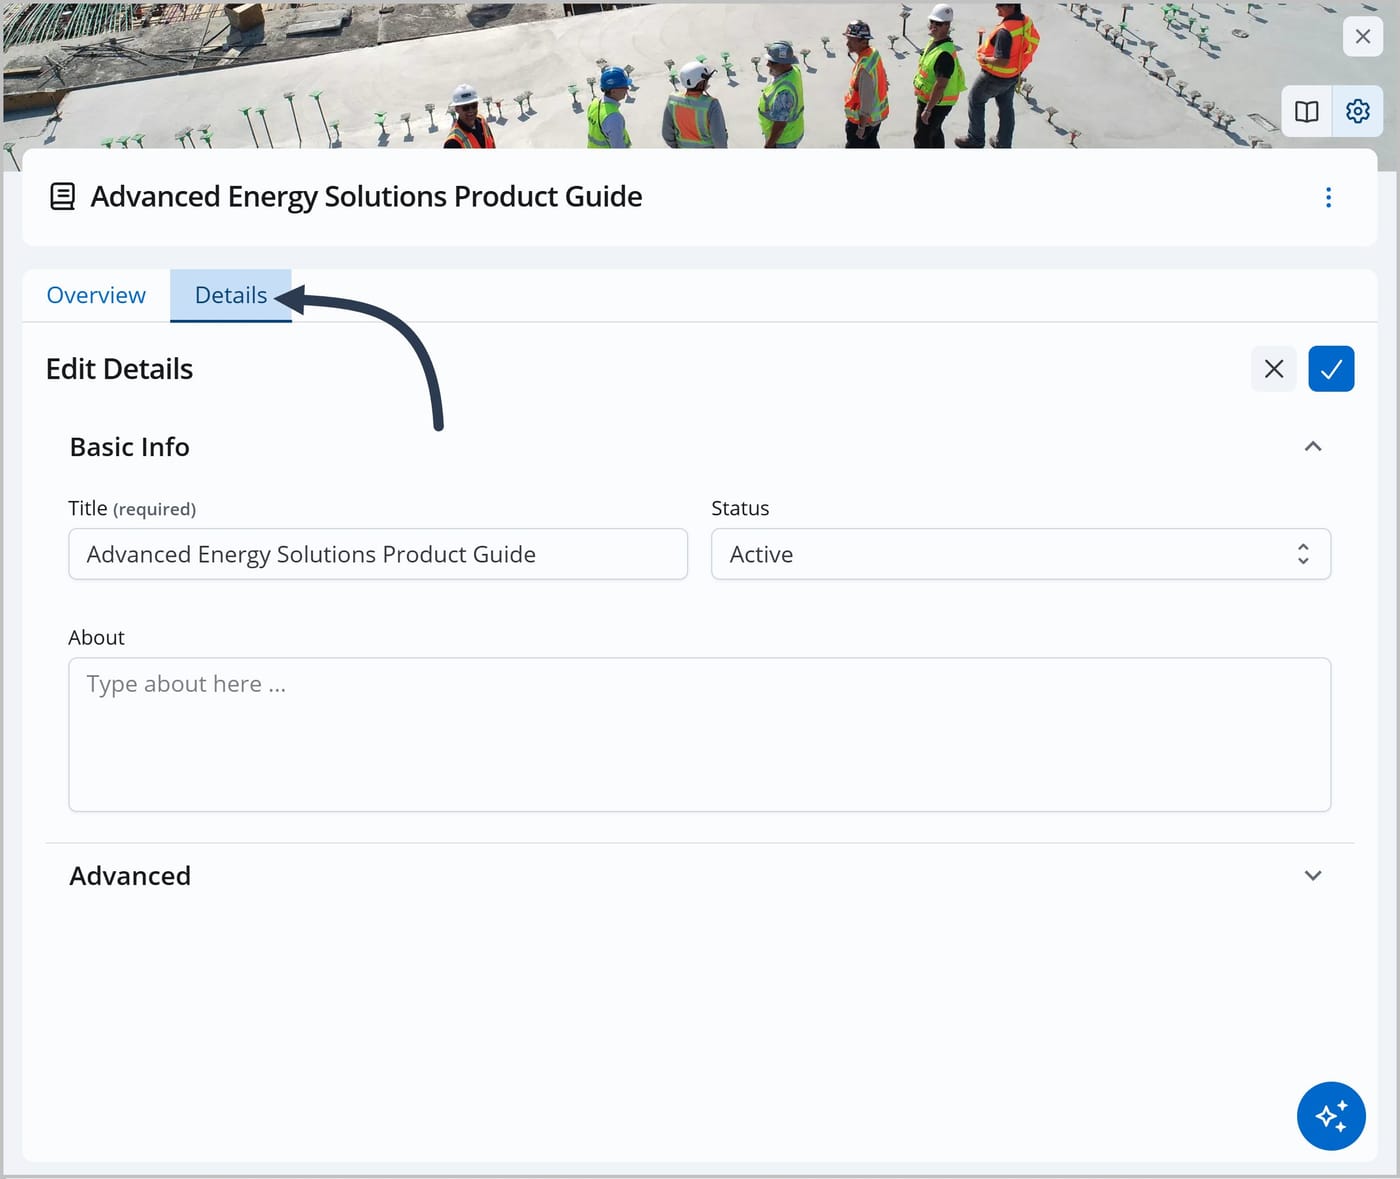Cancel editing with the X button
This screenshot has height=1179, width=1400.
coord(1273,369)
